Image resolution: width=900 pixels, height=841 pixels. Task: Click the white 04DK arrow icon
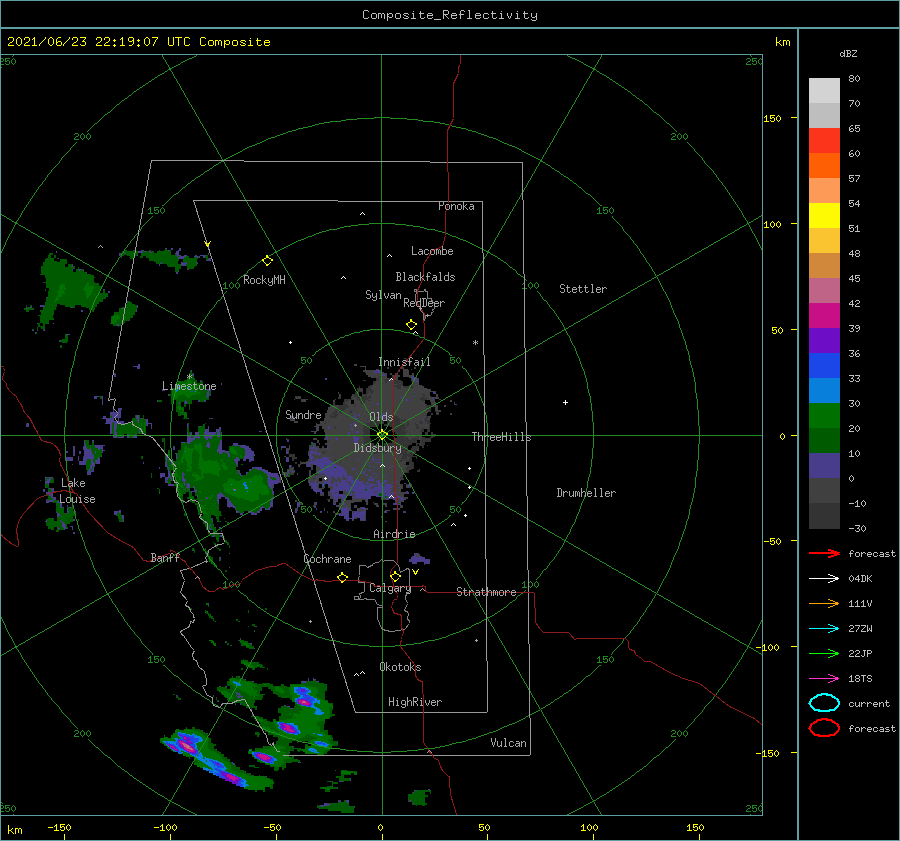824,579
